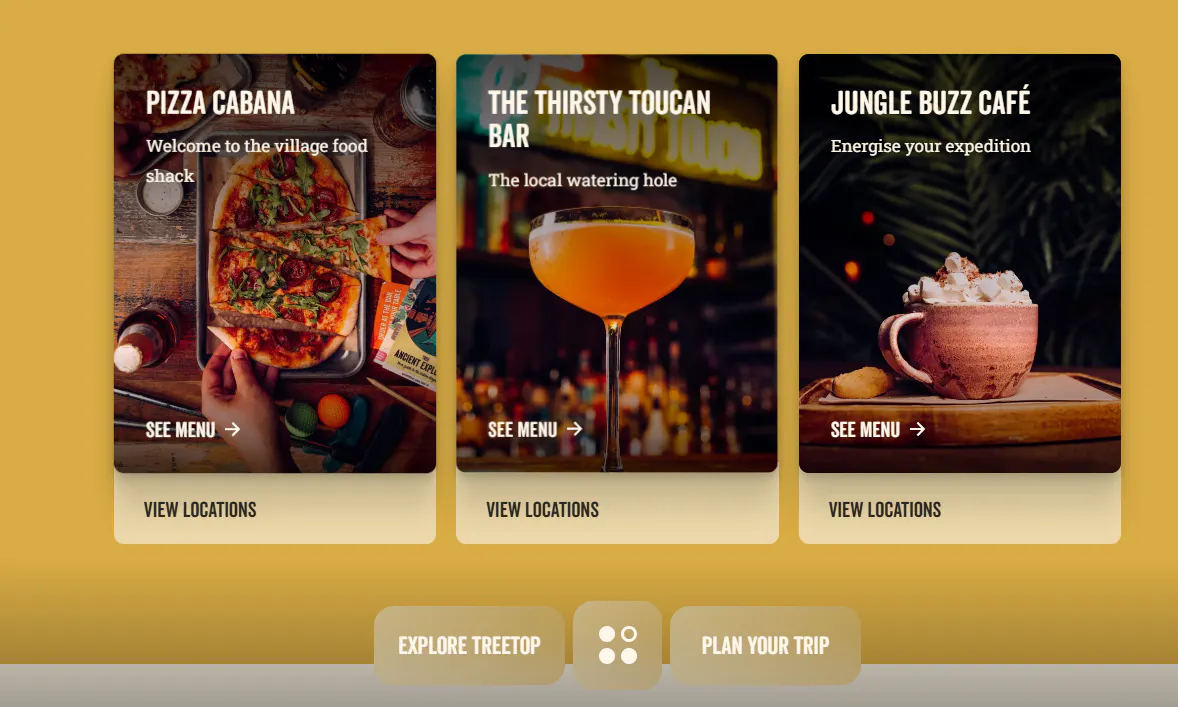This screenshot has height=707, width=1178.
Task: Expand View Locations under Jungle Buzz Café
Action: (x=884, y=509)
